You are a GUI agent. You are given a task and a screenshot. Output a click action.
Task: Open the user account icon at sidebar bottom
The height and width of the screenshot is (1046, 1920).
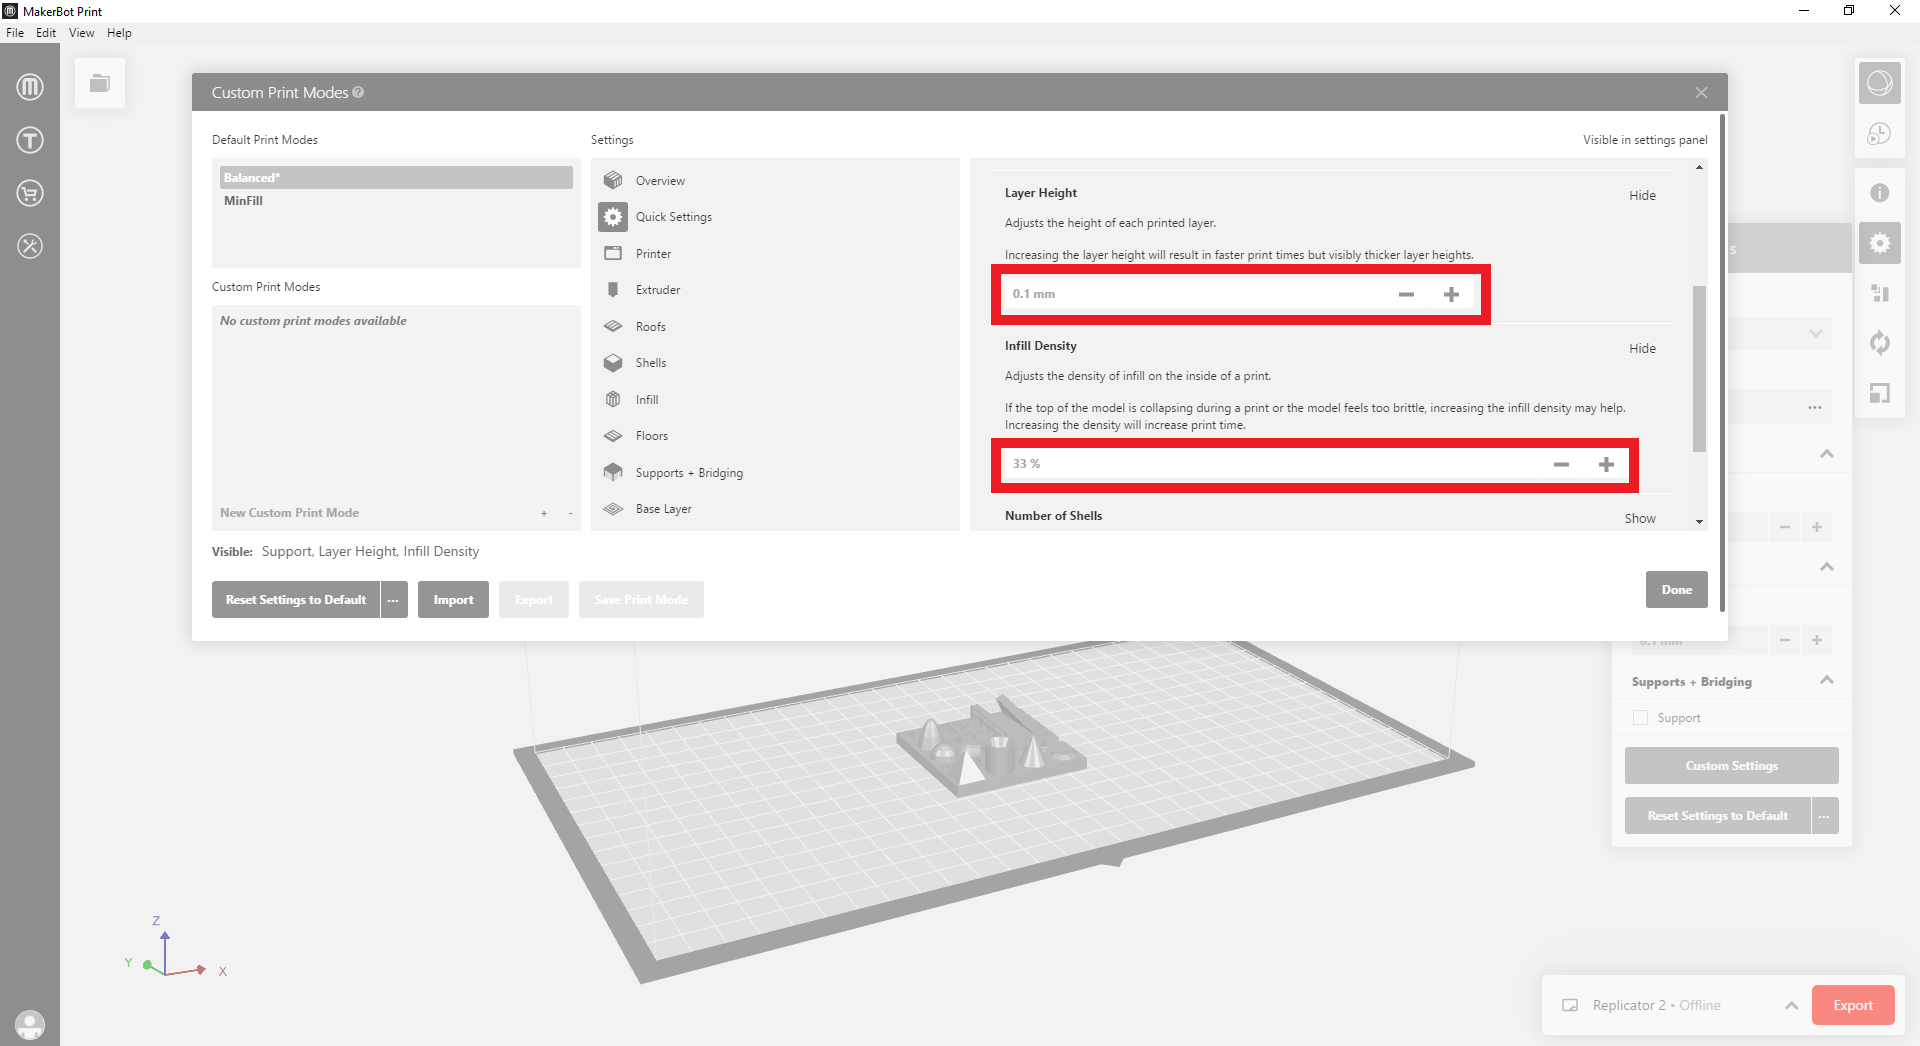tap(30, 1025)
